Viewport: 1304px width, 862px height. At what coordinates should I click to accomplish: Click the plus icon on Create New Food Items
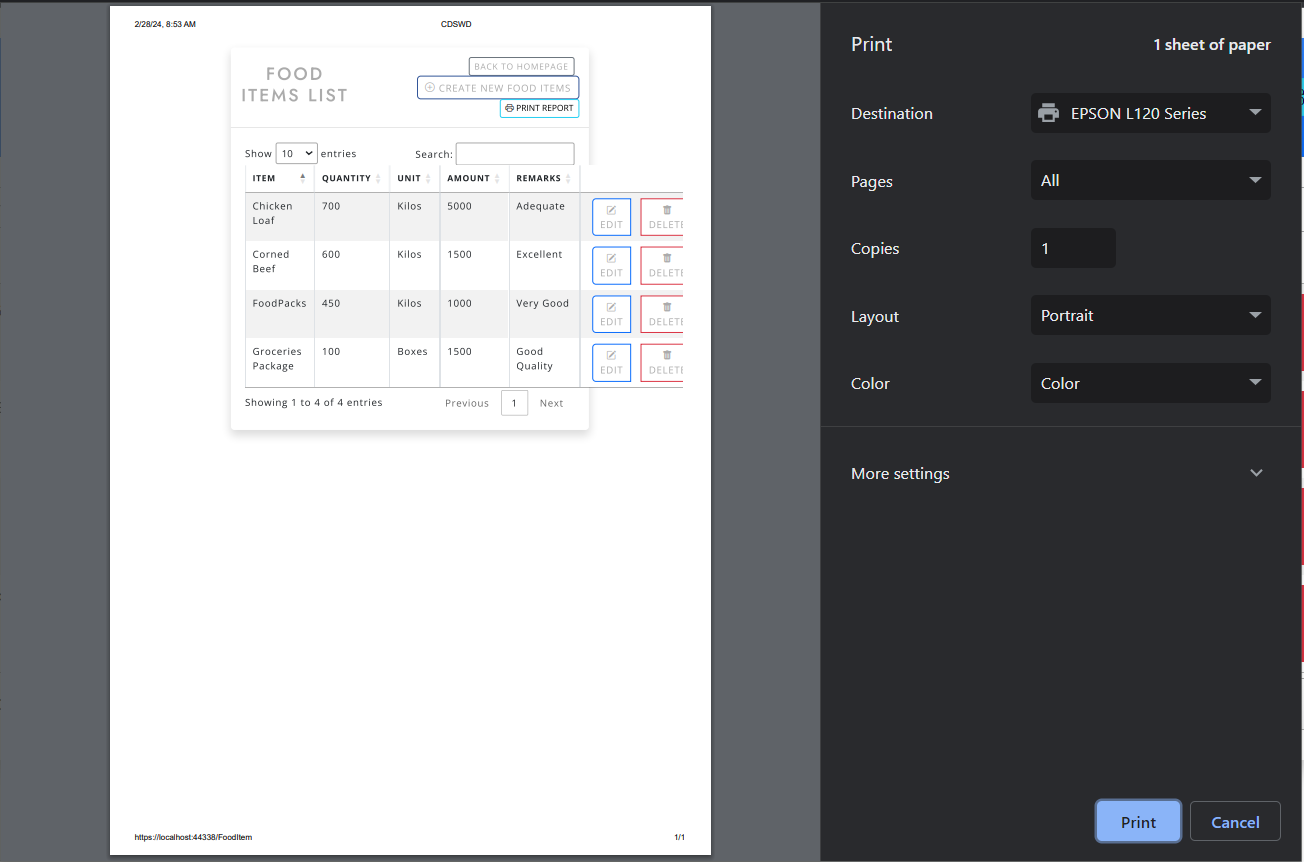[428, 88]
